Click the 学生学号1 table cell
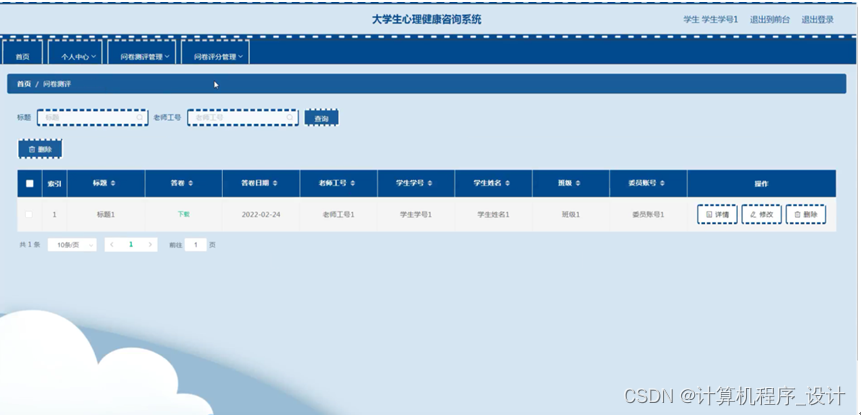 (x=416, y=215)
